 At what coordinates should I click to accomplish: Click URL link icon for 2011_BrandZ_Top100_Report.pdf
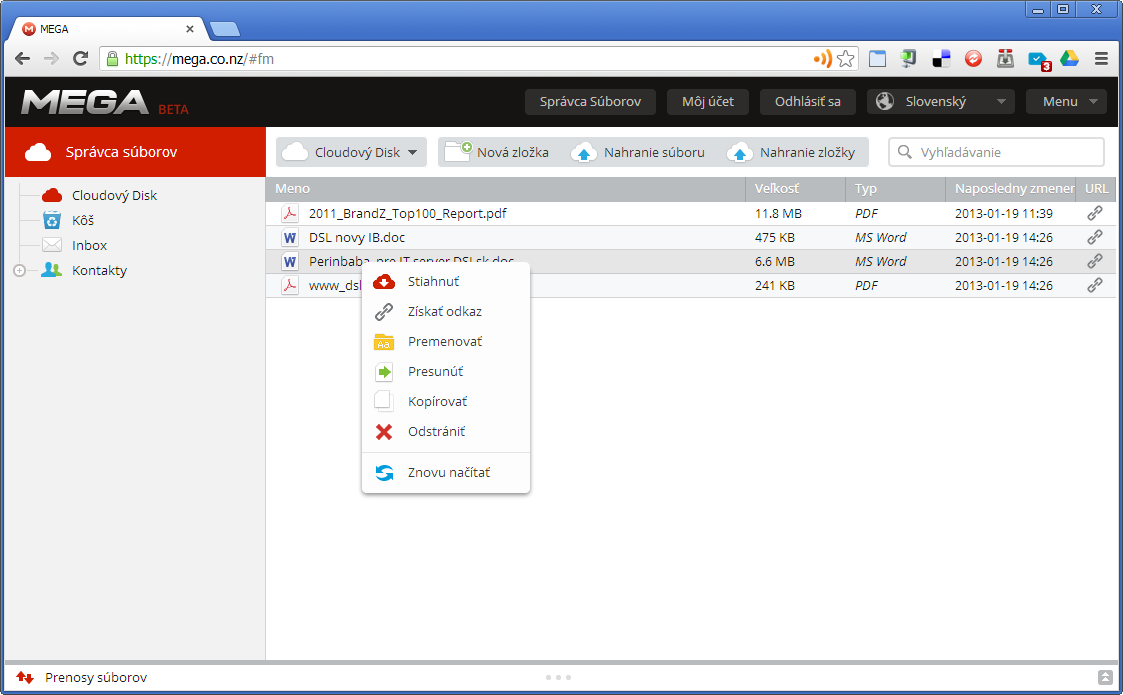click(1094, 214)
